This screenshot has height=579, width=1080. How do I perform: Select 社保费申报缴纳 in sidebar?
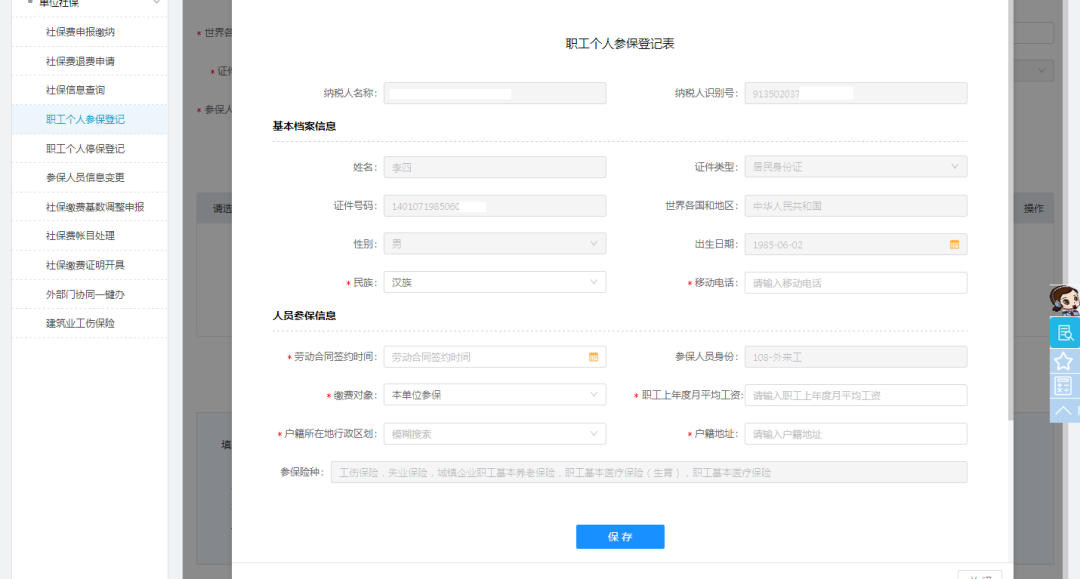pos(80,32)
